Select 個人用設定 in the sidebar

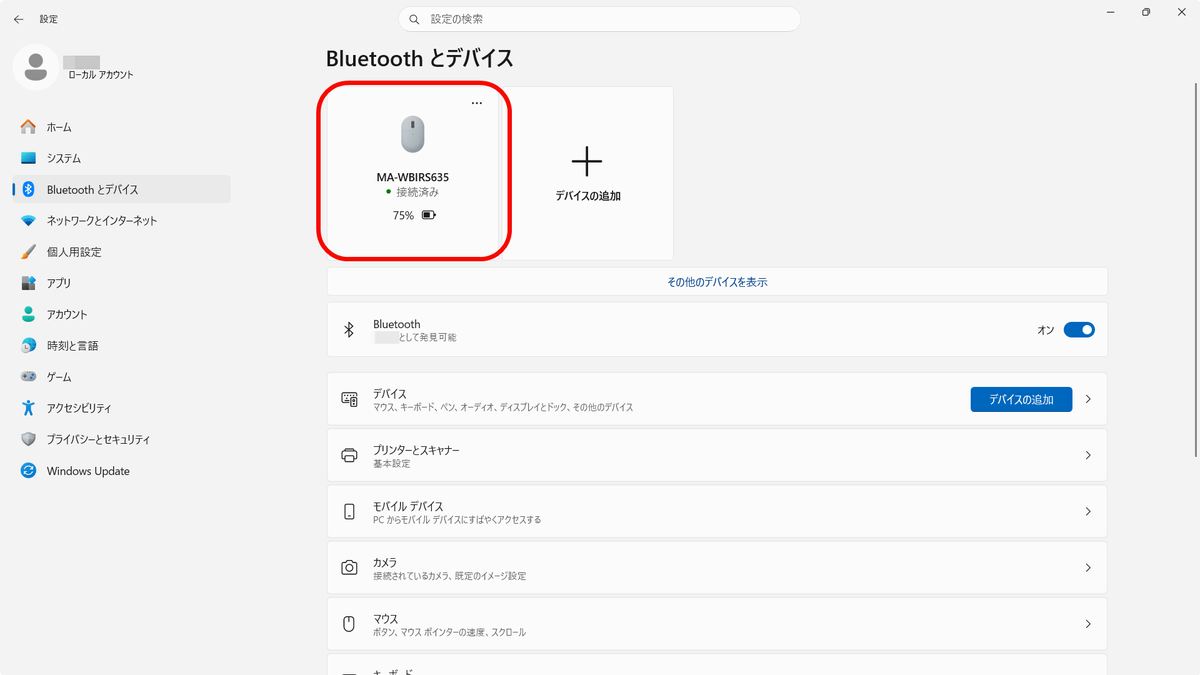pyautogui.click(x=121, y=252)
